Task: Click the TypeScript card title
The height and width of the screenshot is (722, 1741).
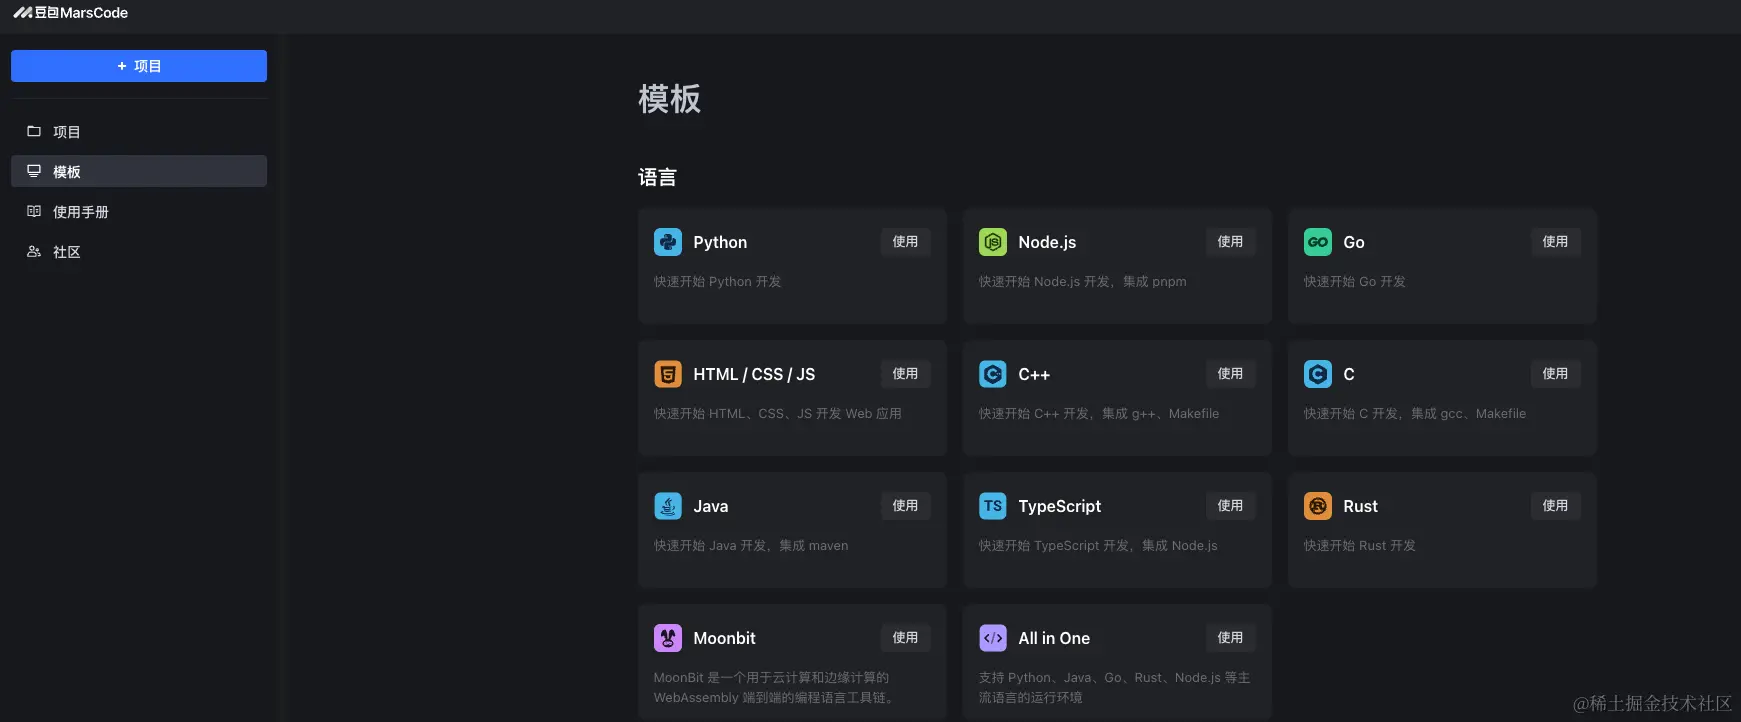Action: 1060,506
